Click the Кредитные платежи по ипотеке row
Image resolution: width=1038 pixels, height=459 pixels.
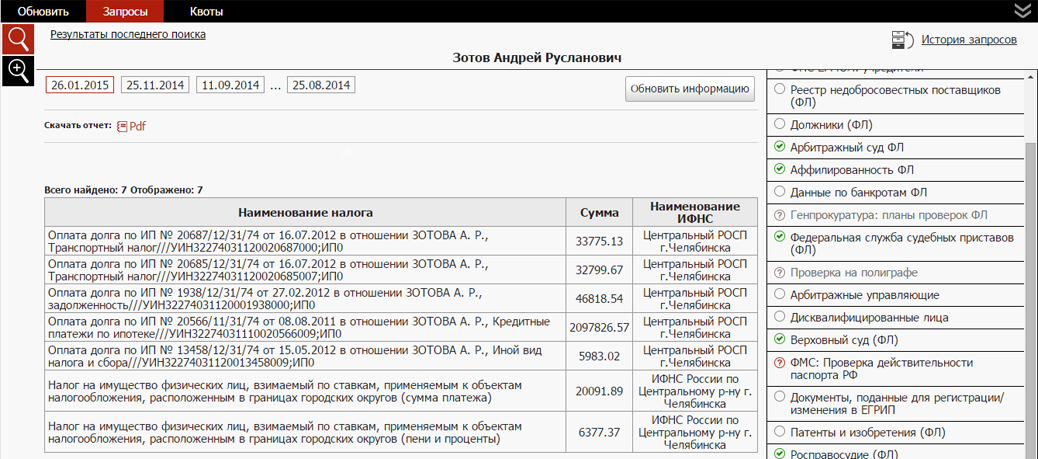point(401,327)
